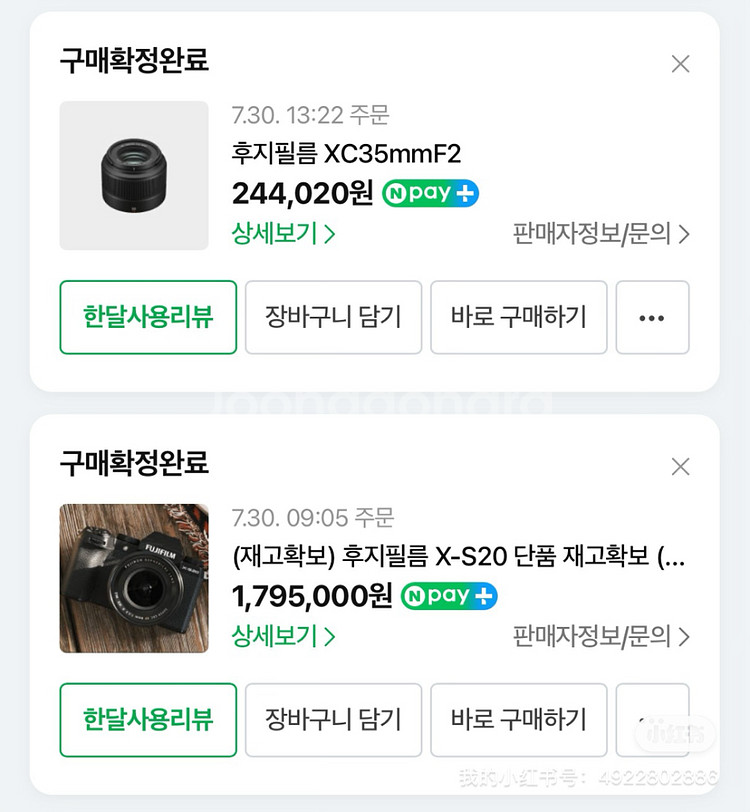Click the Npay plus badge beside 244,020원
This screenshot has width=750, height=812.
(430, 193)
